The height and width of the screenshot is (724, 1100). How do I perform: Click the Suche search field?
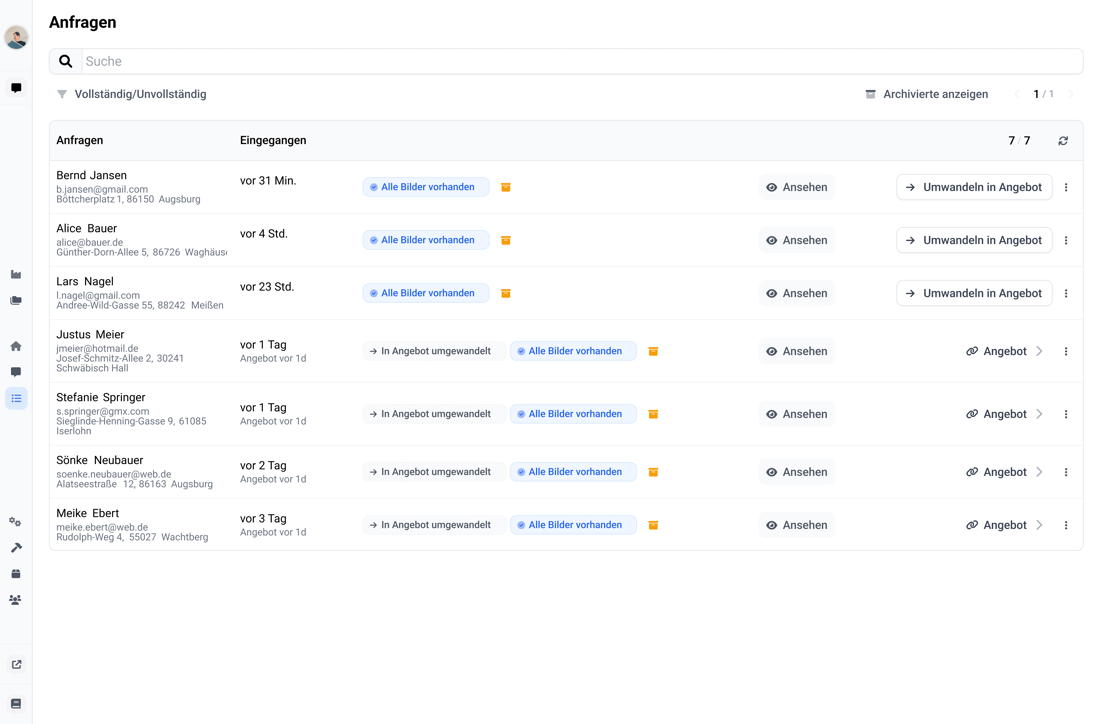(580, 61)
